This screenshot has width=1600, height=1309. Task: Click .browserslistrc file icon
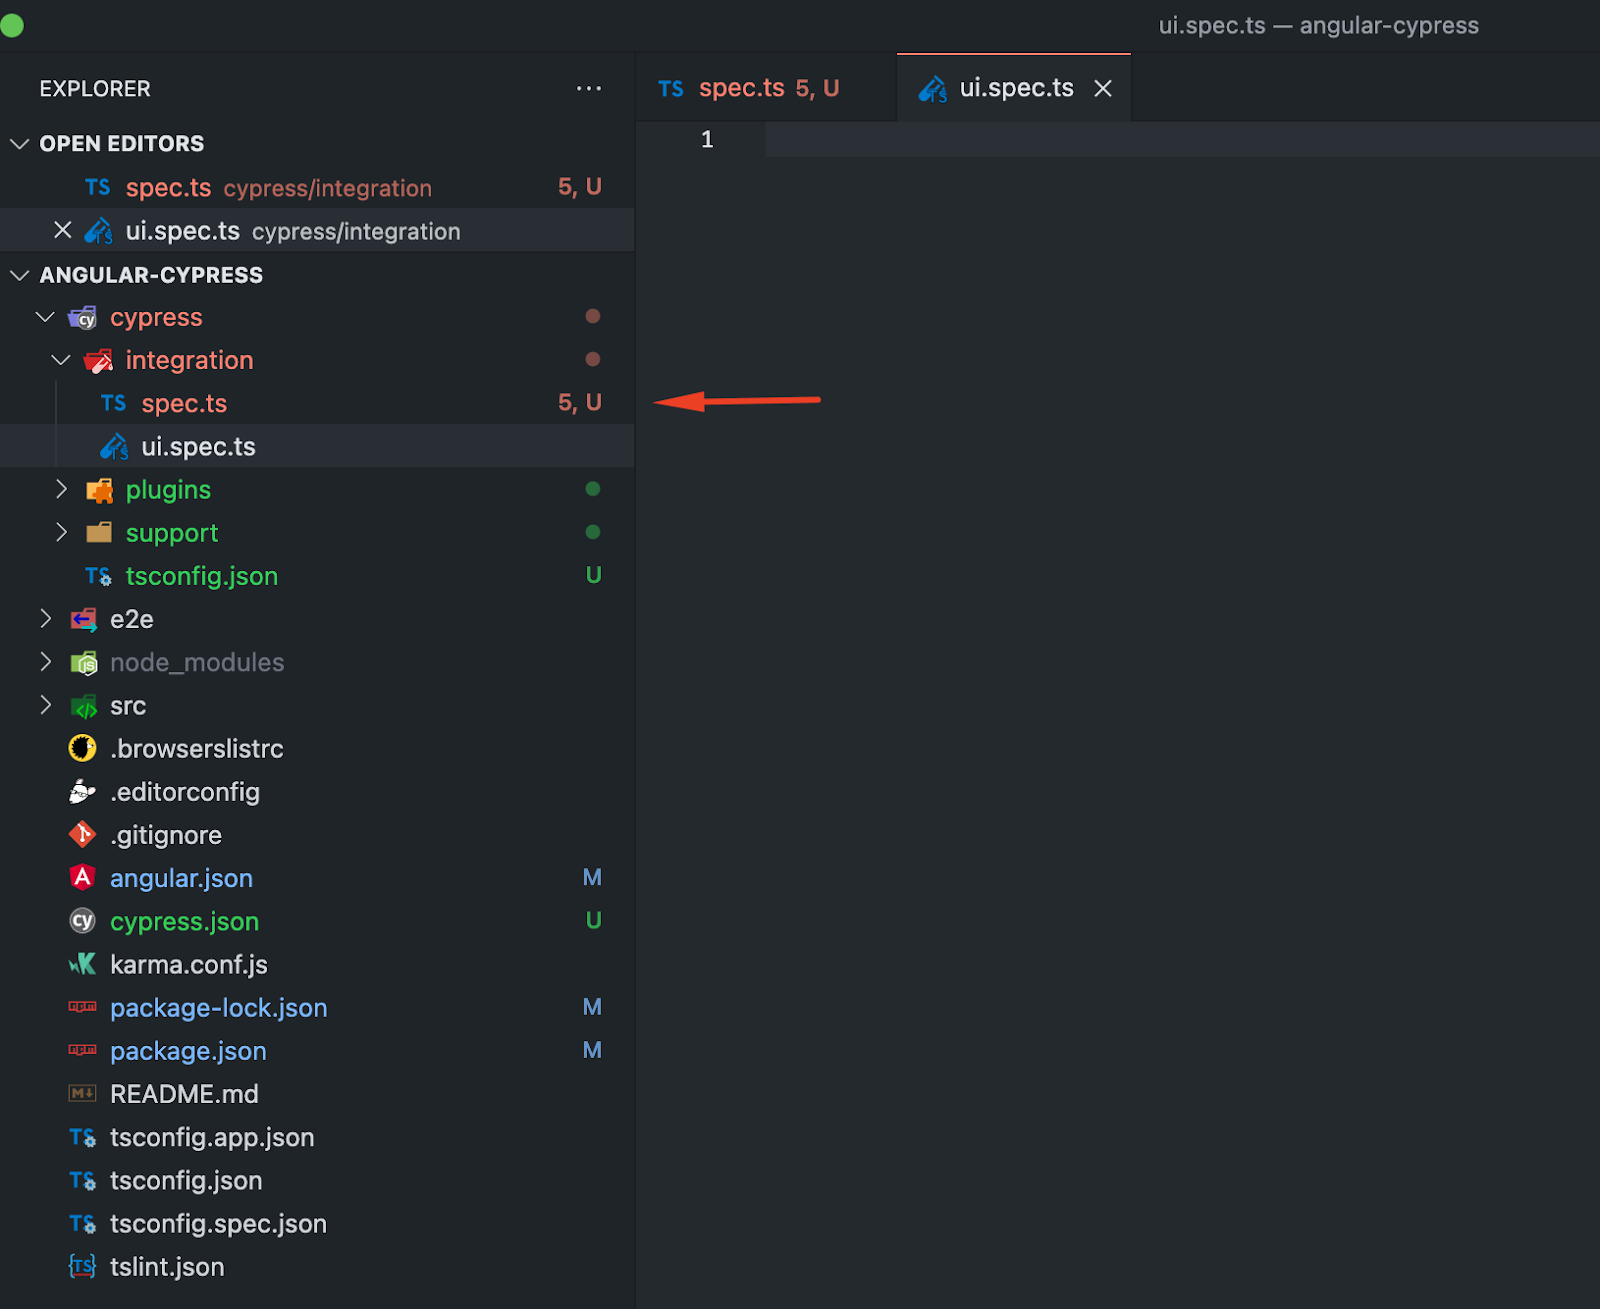[x=82, y=748]
